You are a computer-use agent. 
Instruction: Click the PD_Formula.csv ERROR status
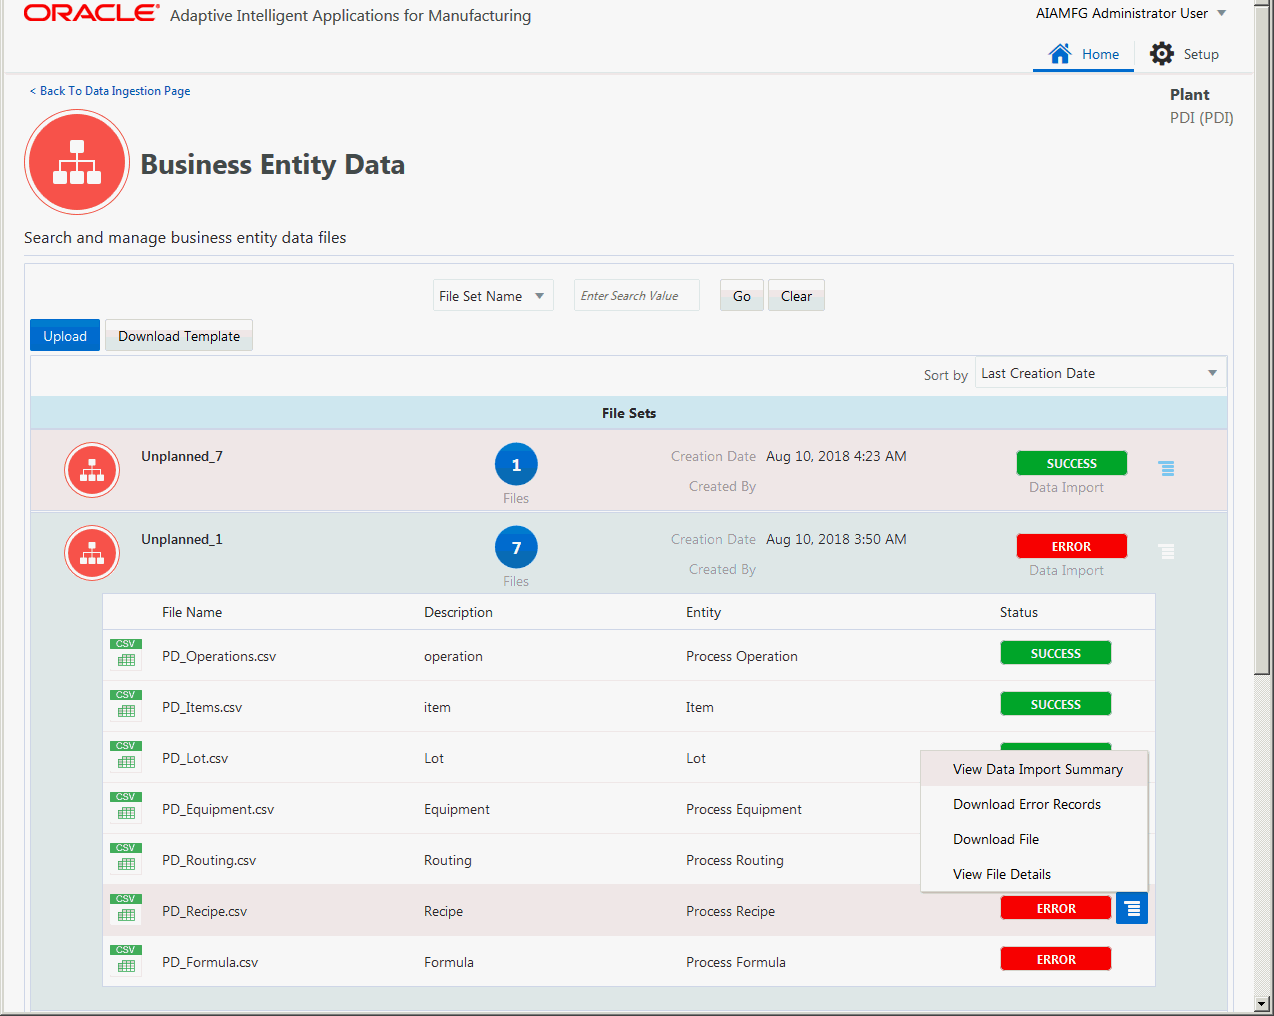pos(1056,959)
